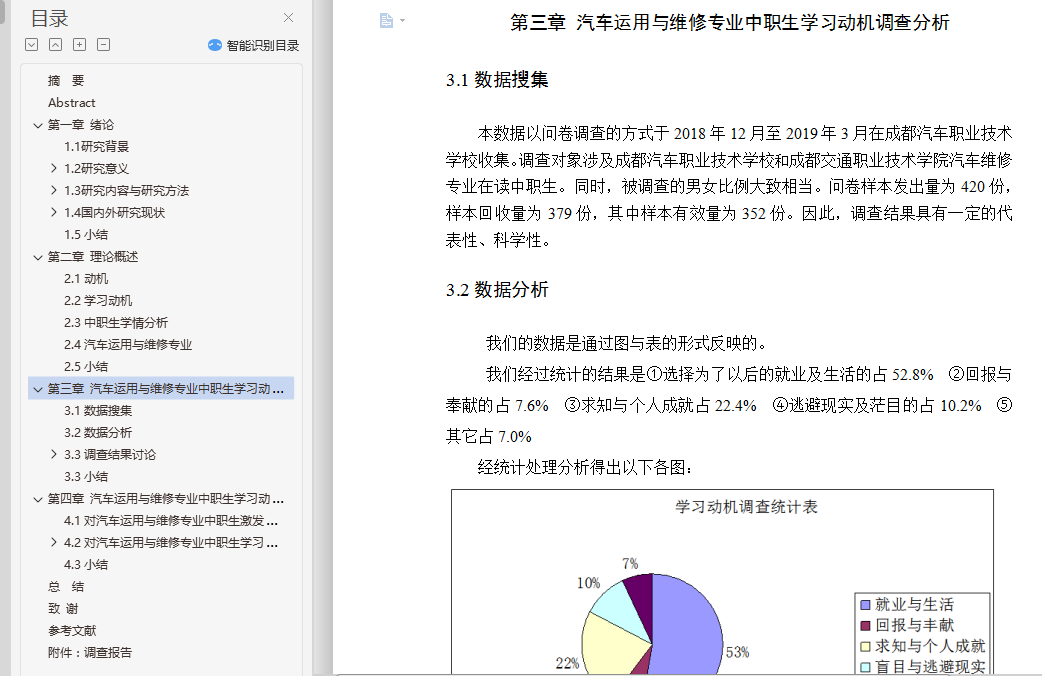This screenshot has width=1042, height=676.
Task: Click the 智能识别目录 button
Action: coord(253,45)
